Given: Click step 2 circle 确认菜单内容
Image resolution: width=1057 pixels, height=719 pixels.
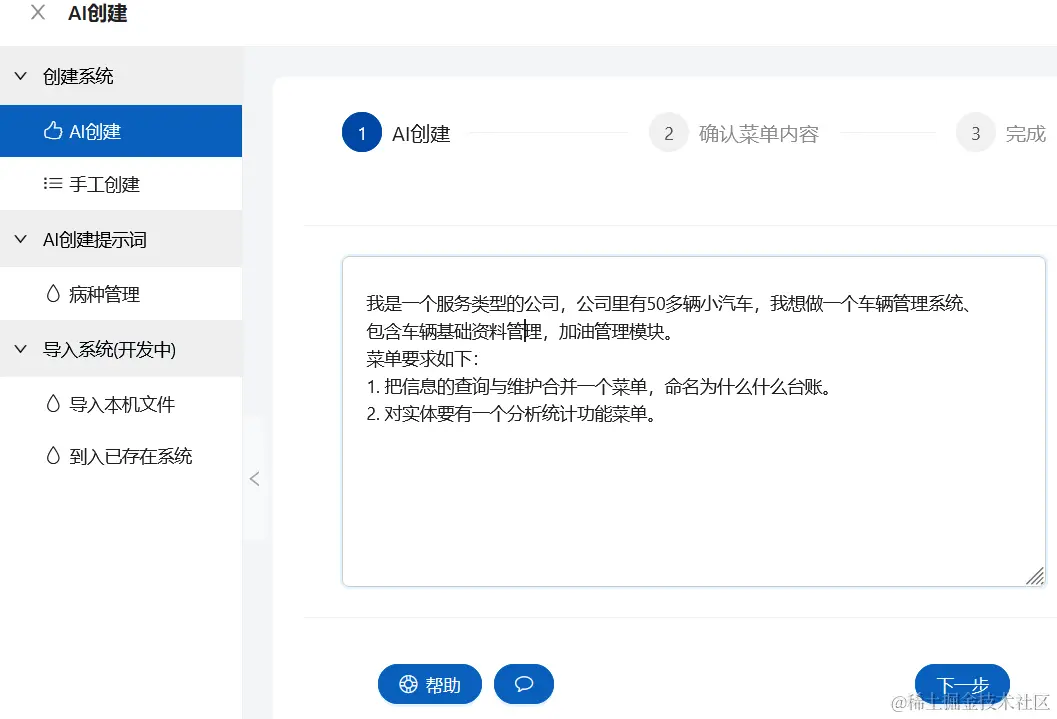Looking at the screenshot, I should pos(669,133).
